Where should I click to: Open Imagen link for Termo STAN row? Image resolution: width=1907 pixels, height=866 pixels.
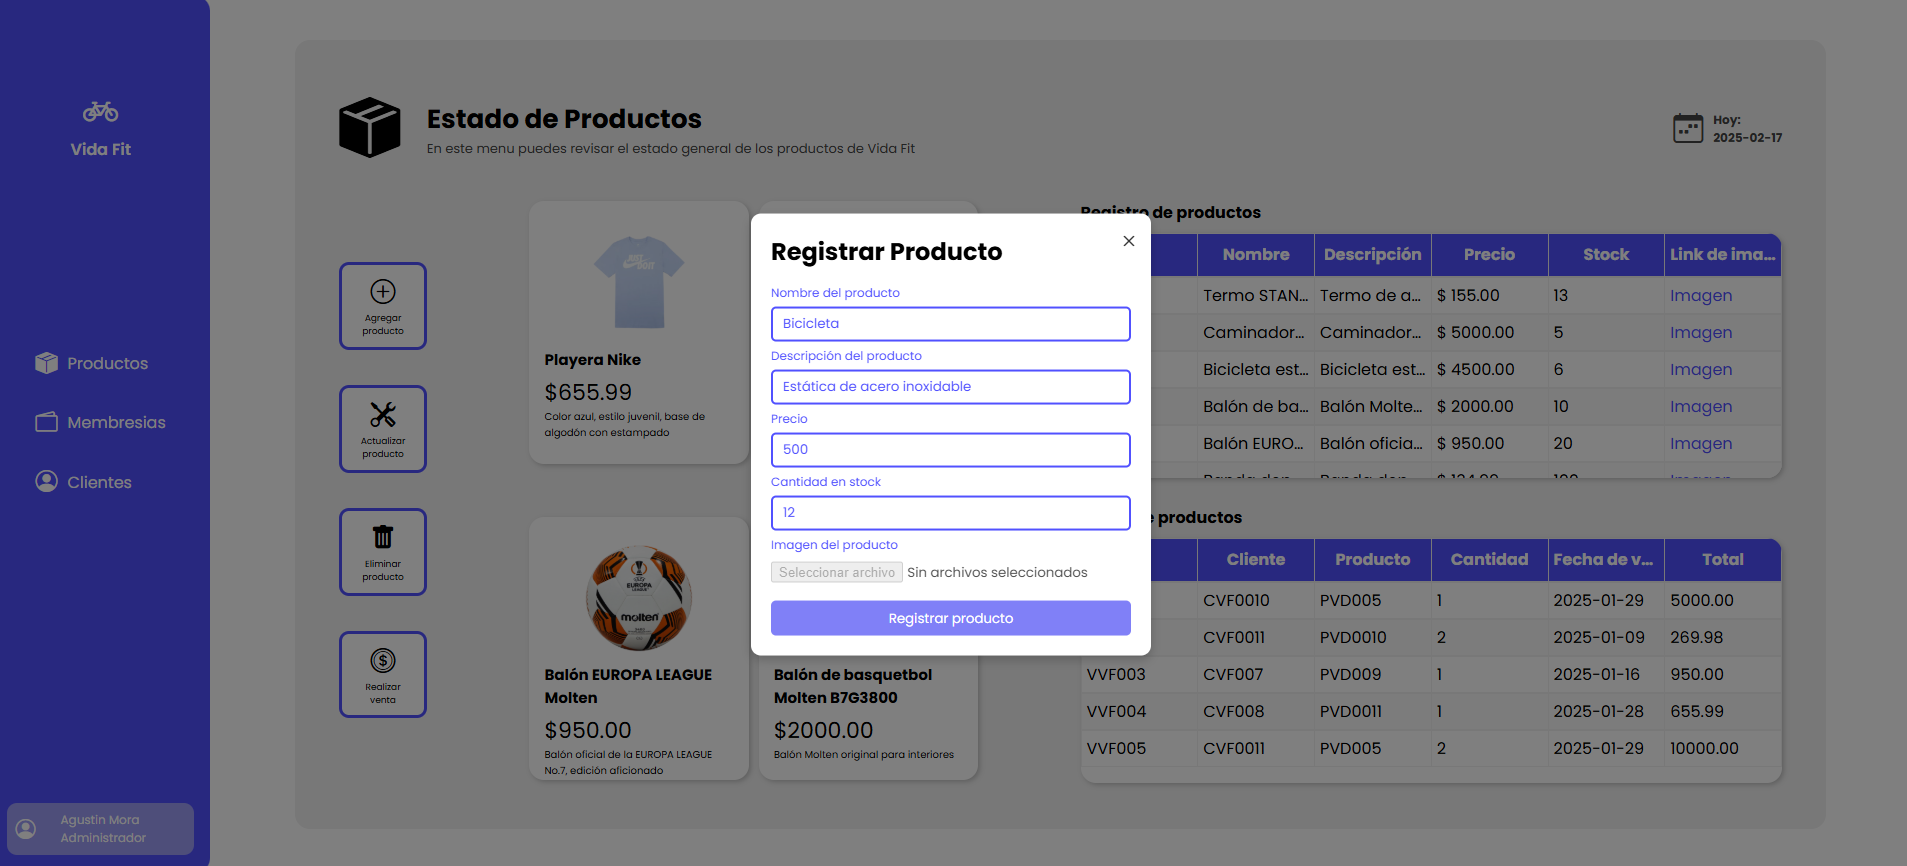tap(1700, 296)
